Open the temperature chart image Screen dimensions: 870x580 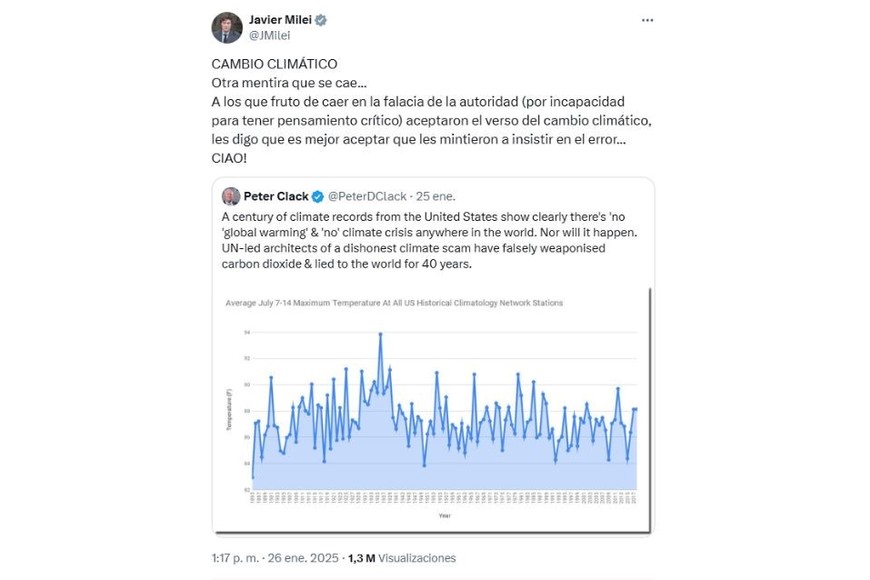(433, 410)
